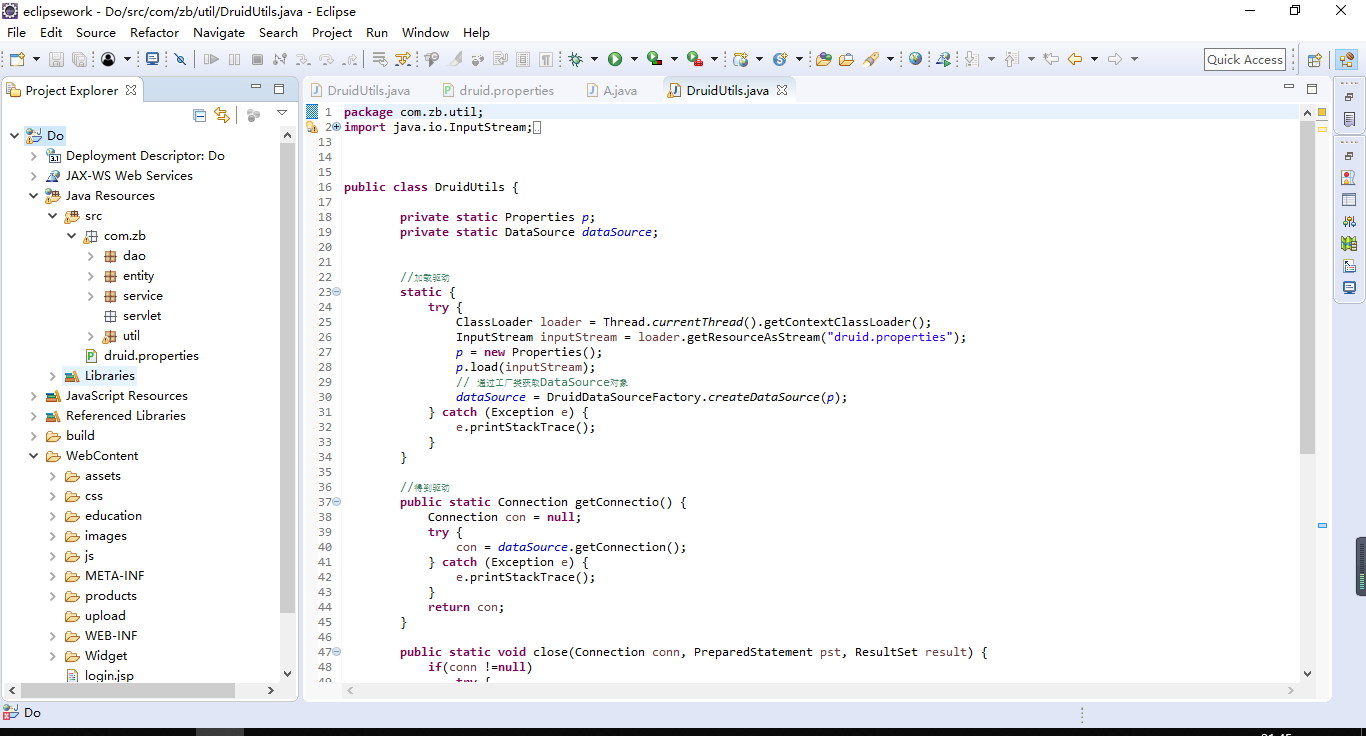Image resolution: width=1366 pixels, height=736 pixels.
Task: Click the New file toolbar icon
Action: pyautogui.click(x=17, y=60)
